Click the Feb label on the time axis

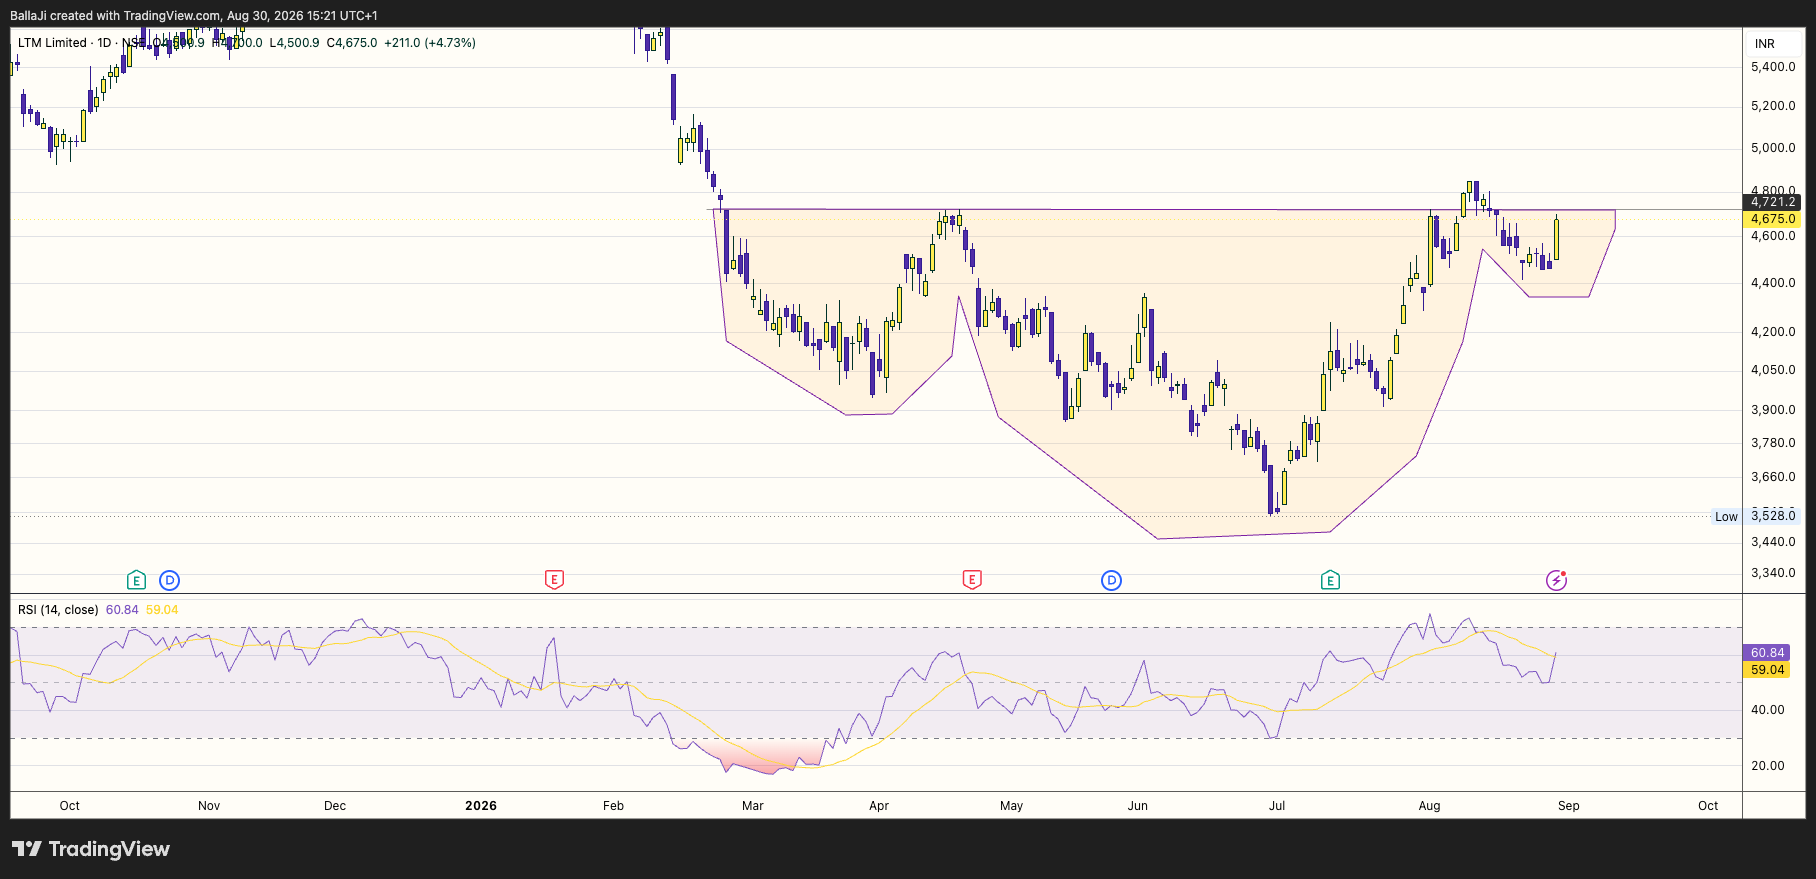point(614,806)
